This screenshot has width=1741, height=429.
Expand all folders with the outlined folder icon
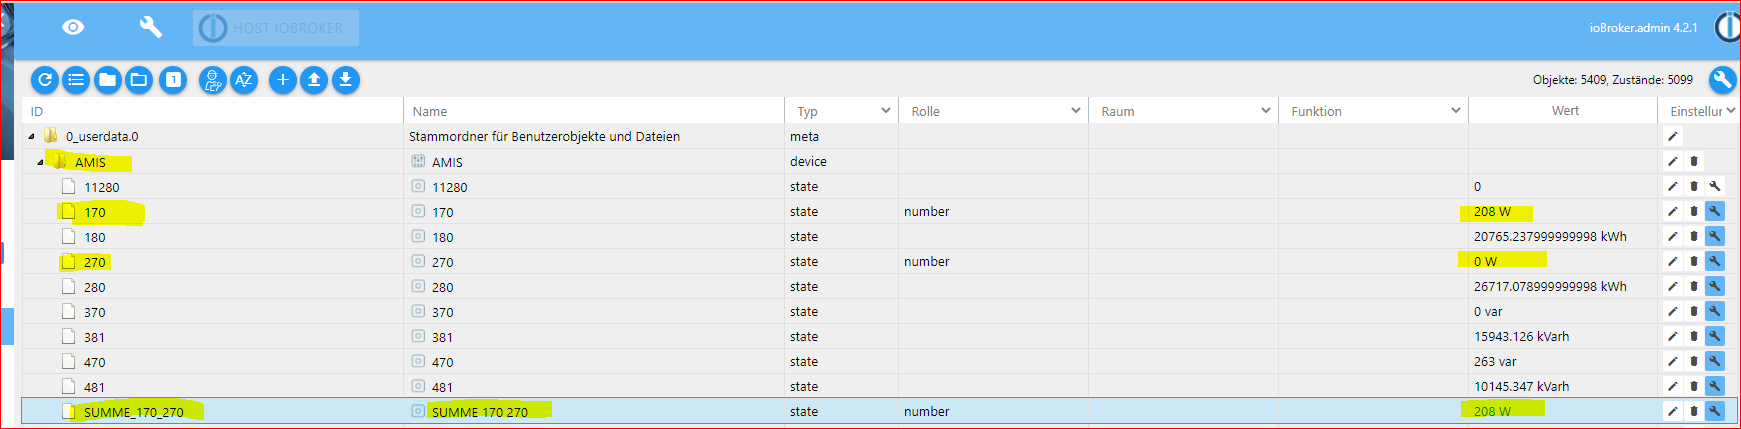pyautogui.click(x=139, y=80)
